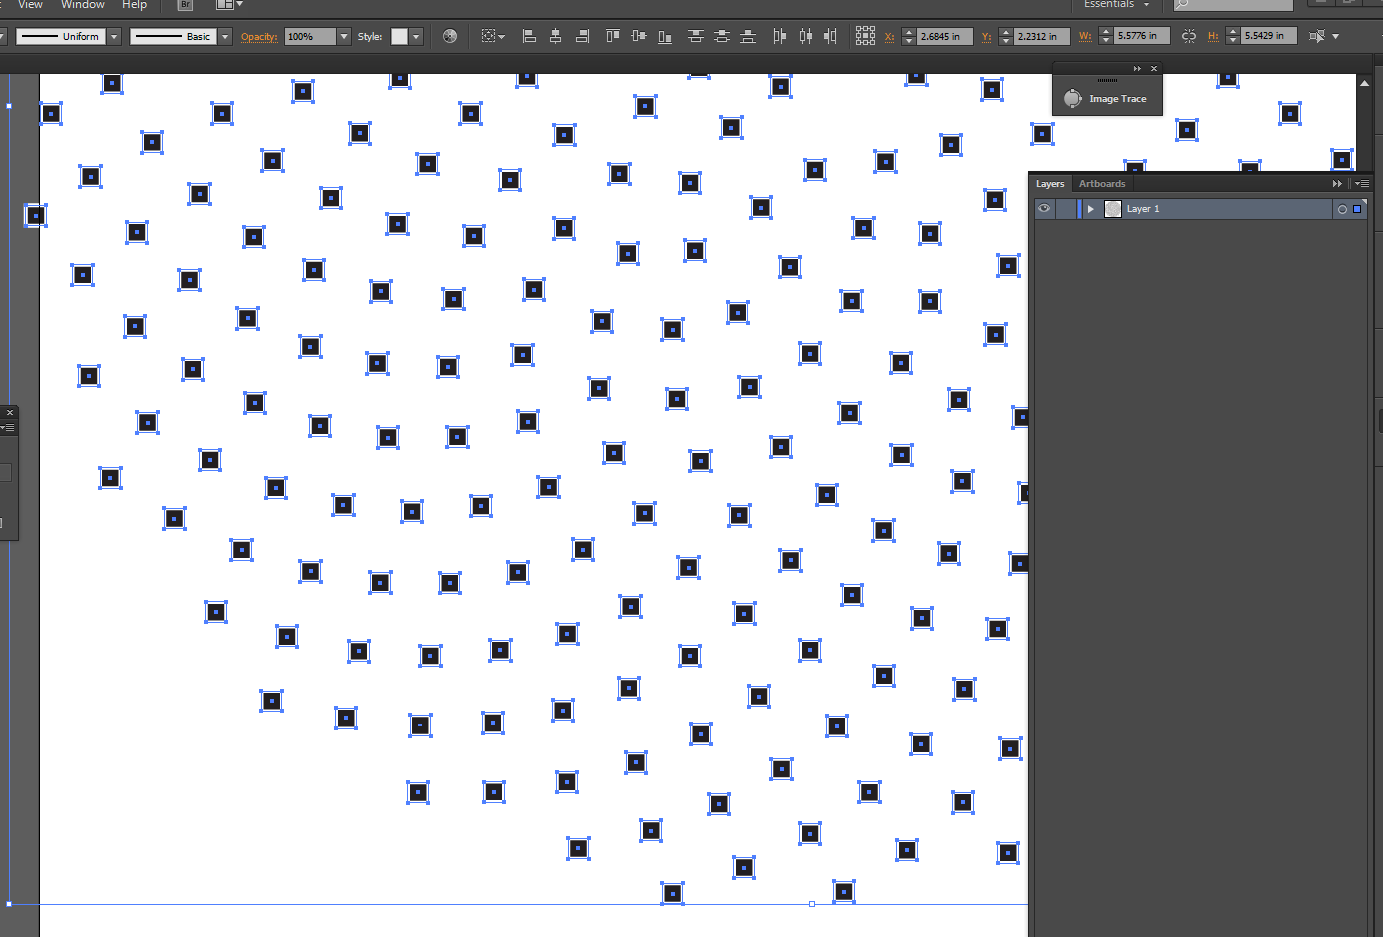Open the Layers panel flyout menu
Image resolution: width=1383 pixels, height=937 pixels.
1362,184
